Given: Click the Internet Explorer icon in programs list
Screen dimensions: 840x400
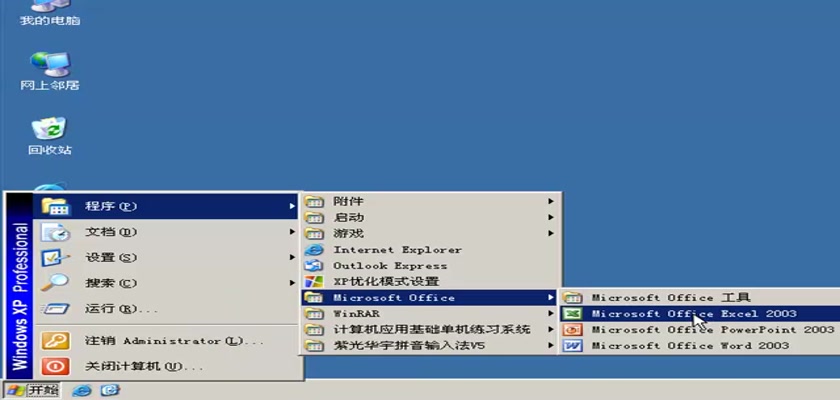Looking at the screenshot, I should [314, 250].
